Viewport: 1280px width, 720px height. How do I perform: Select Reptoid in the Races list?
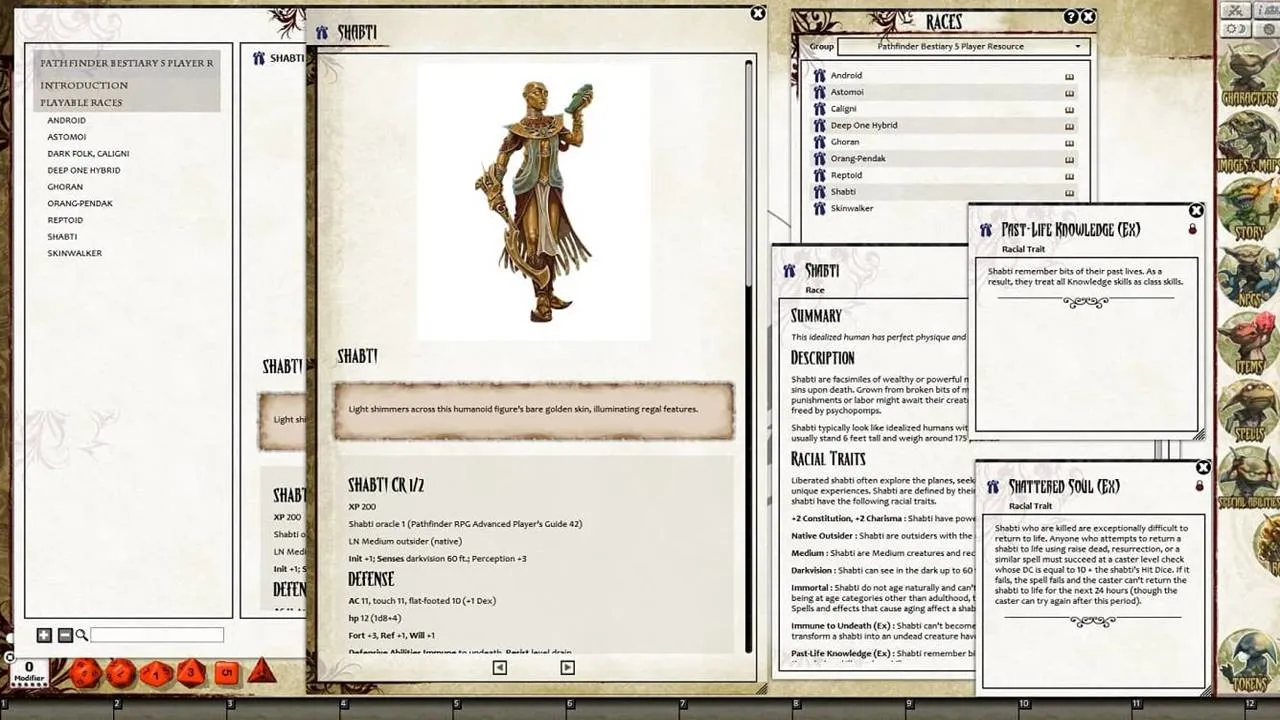coord(845,175)
